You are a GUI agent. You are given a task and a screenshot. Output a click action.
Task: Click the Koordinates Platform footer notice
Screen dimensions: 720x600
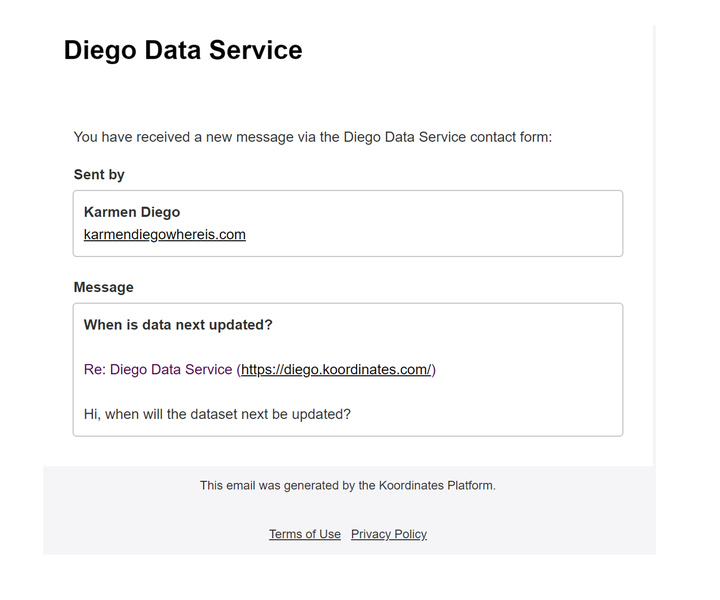[x=348, y=485]
